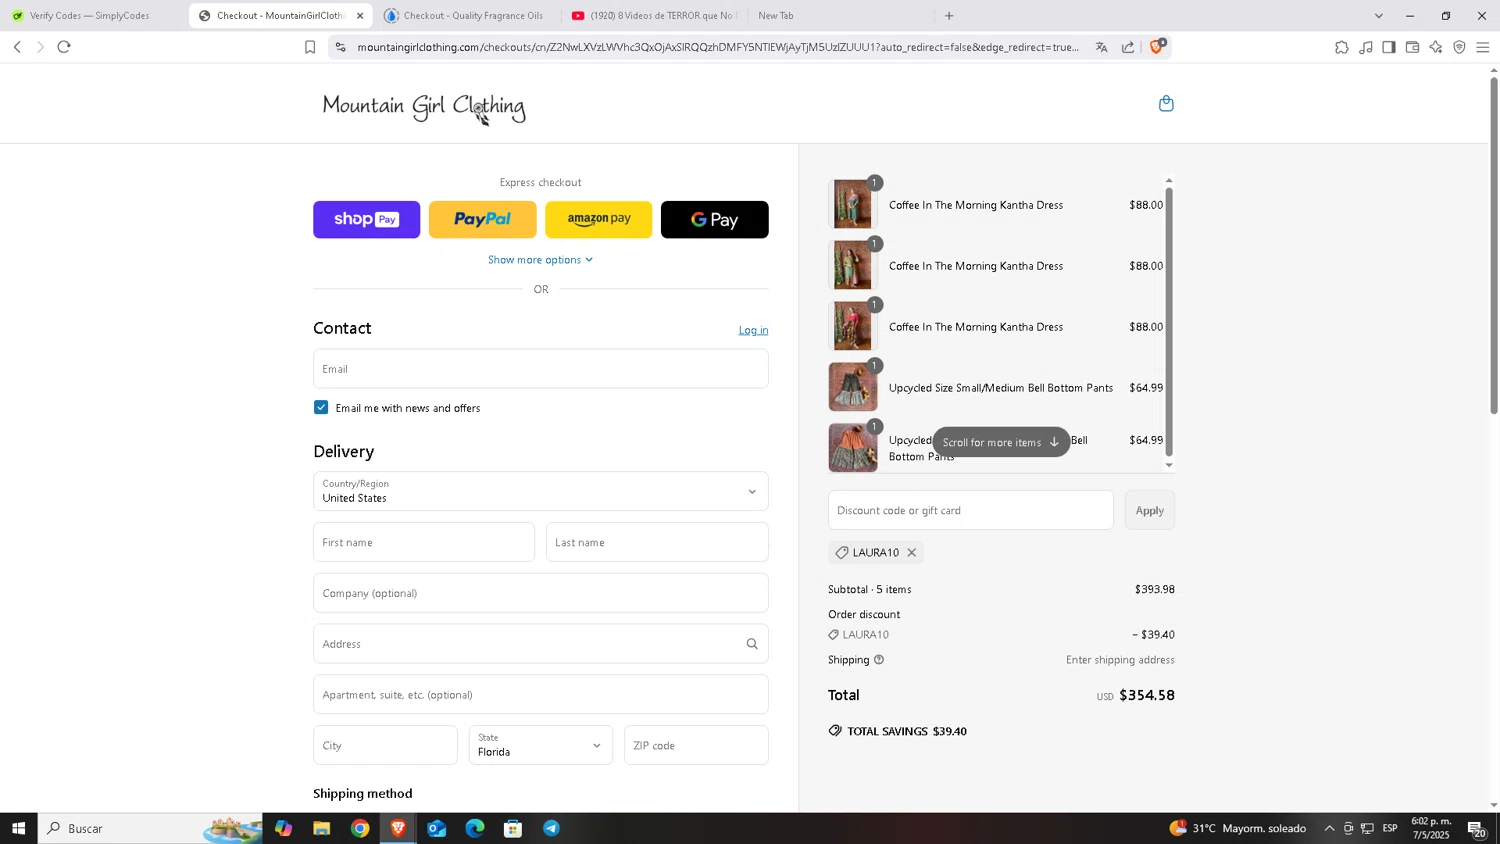Open the weather widget showing 31°C
Screen dimensions: 1500x844
1238,828
